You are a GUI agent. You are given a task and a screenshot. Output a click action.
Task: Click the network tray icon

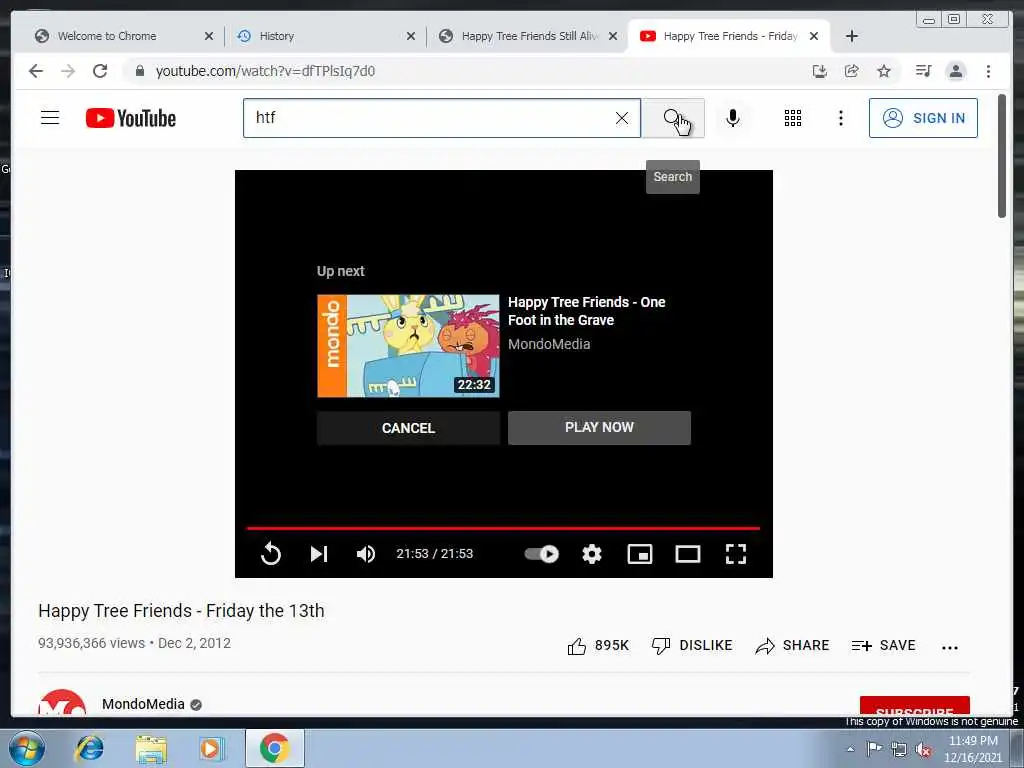[899, 750]
